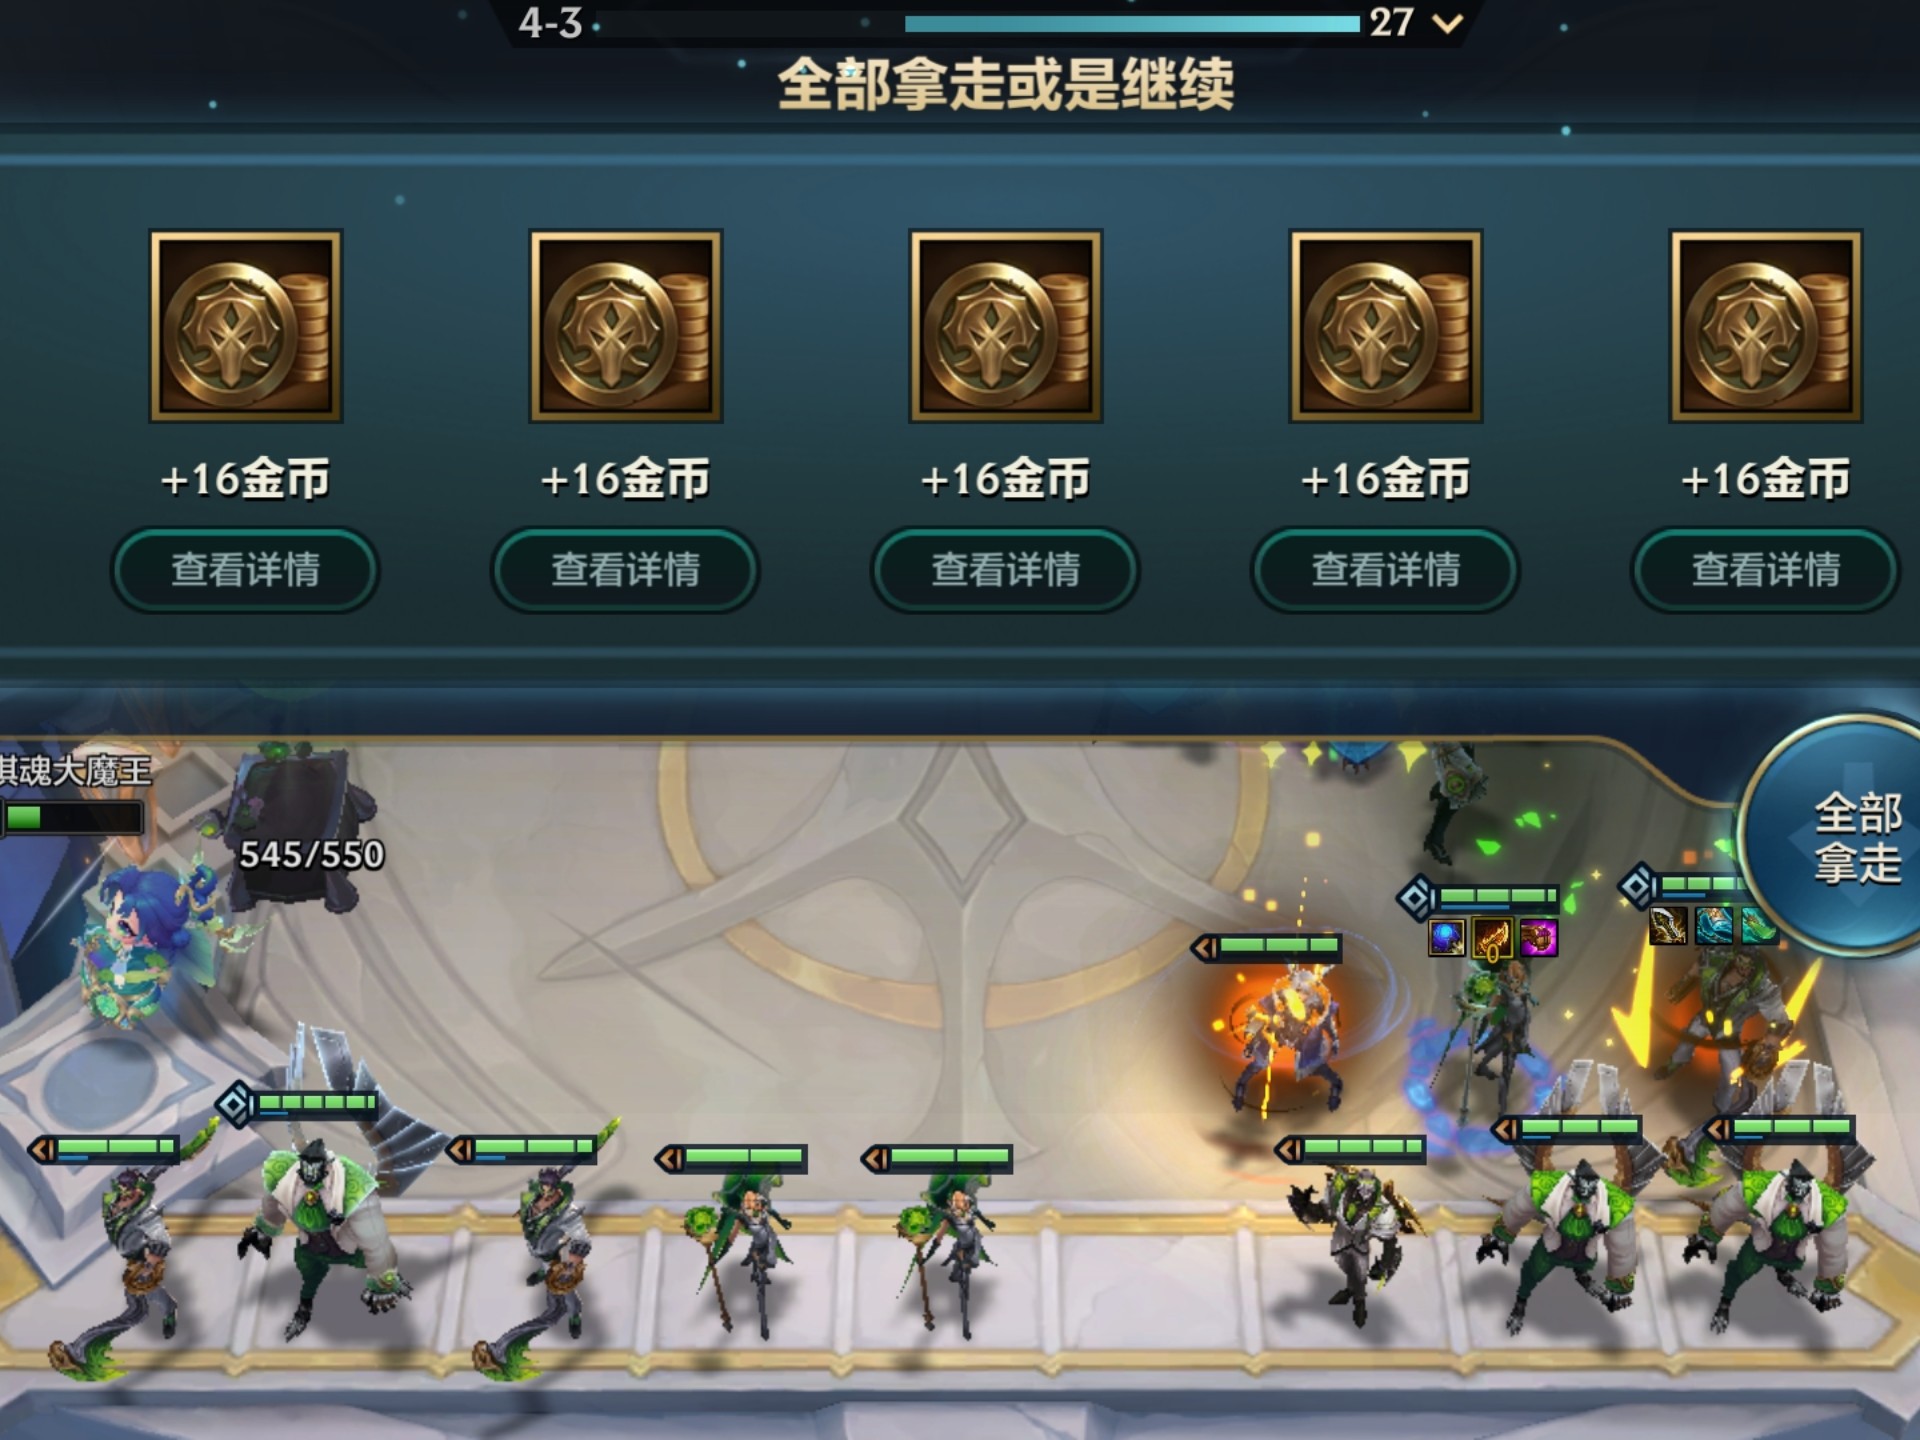Select the first +16 gold coin reward icon

pyautogui.click(x=246, y=326)
